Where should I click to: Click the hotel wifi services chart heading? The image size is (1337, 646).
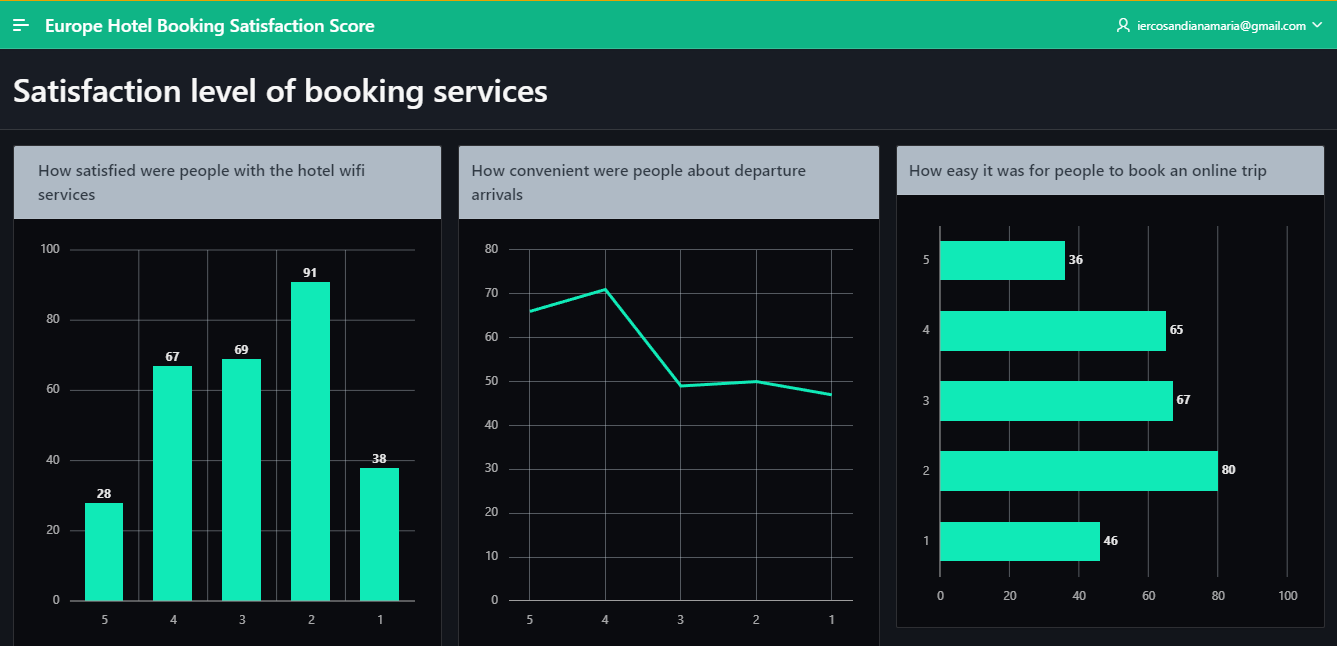point(201,182)
